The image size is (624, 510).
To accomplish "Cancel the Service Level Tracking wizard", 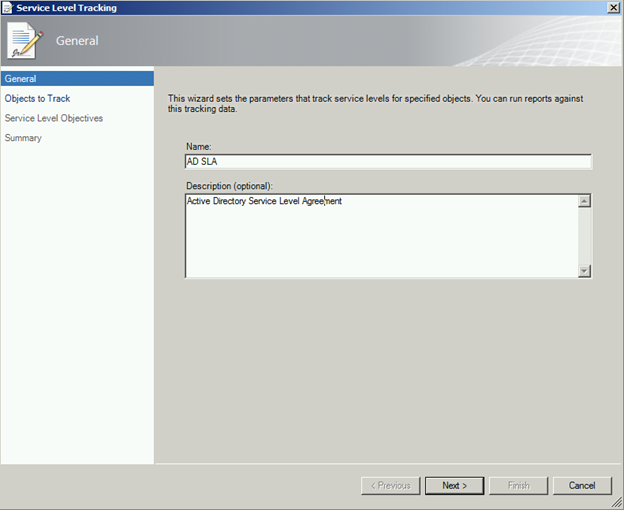I will tap(582, 486).
